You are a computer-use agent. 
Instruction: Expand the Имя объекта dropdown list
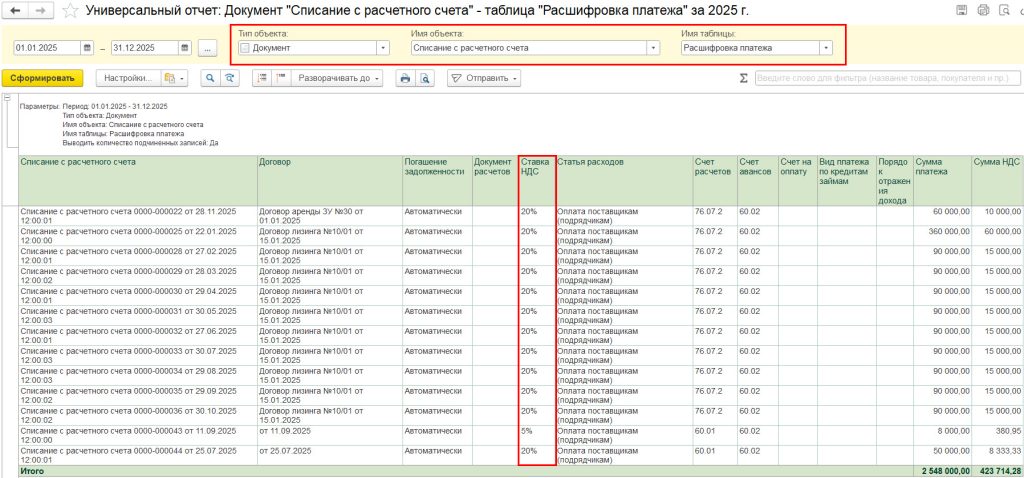pyautogui.click(x=653, y=48)
